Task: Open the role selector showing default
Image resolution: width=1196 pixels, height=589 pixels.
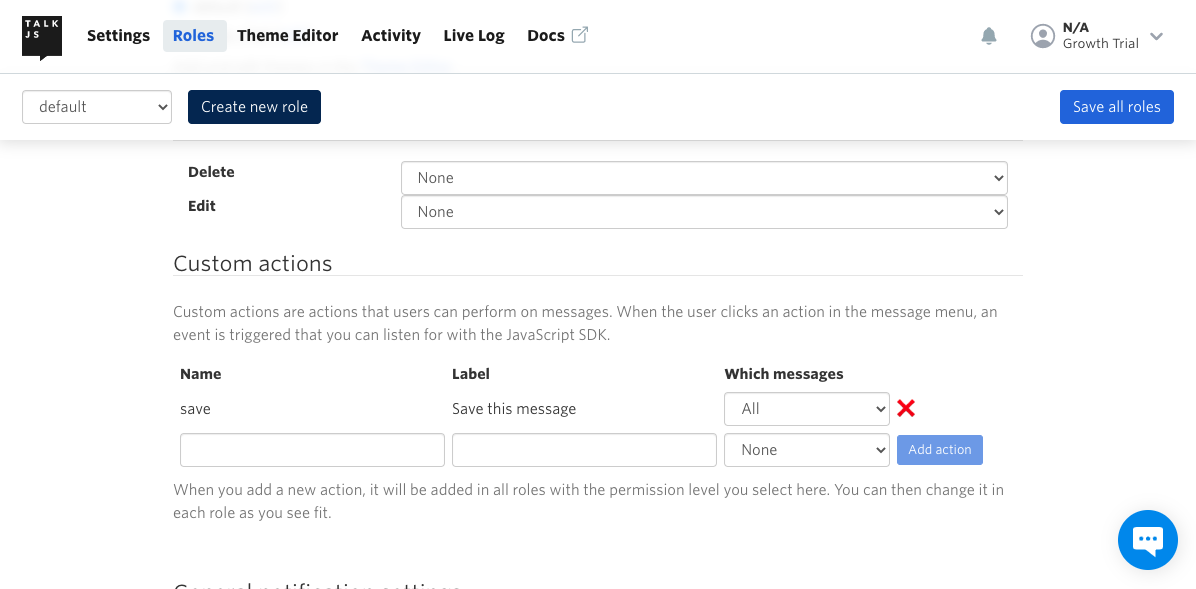Action: pos(96,106)
